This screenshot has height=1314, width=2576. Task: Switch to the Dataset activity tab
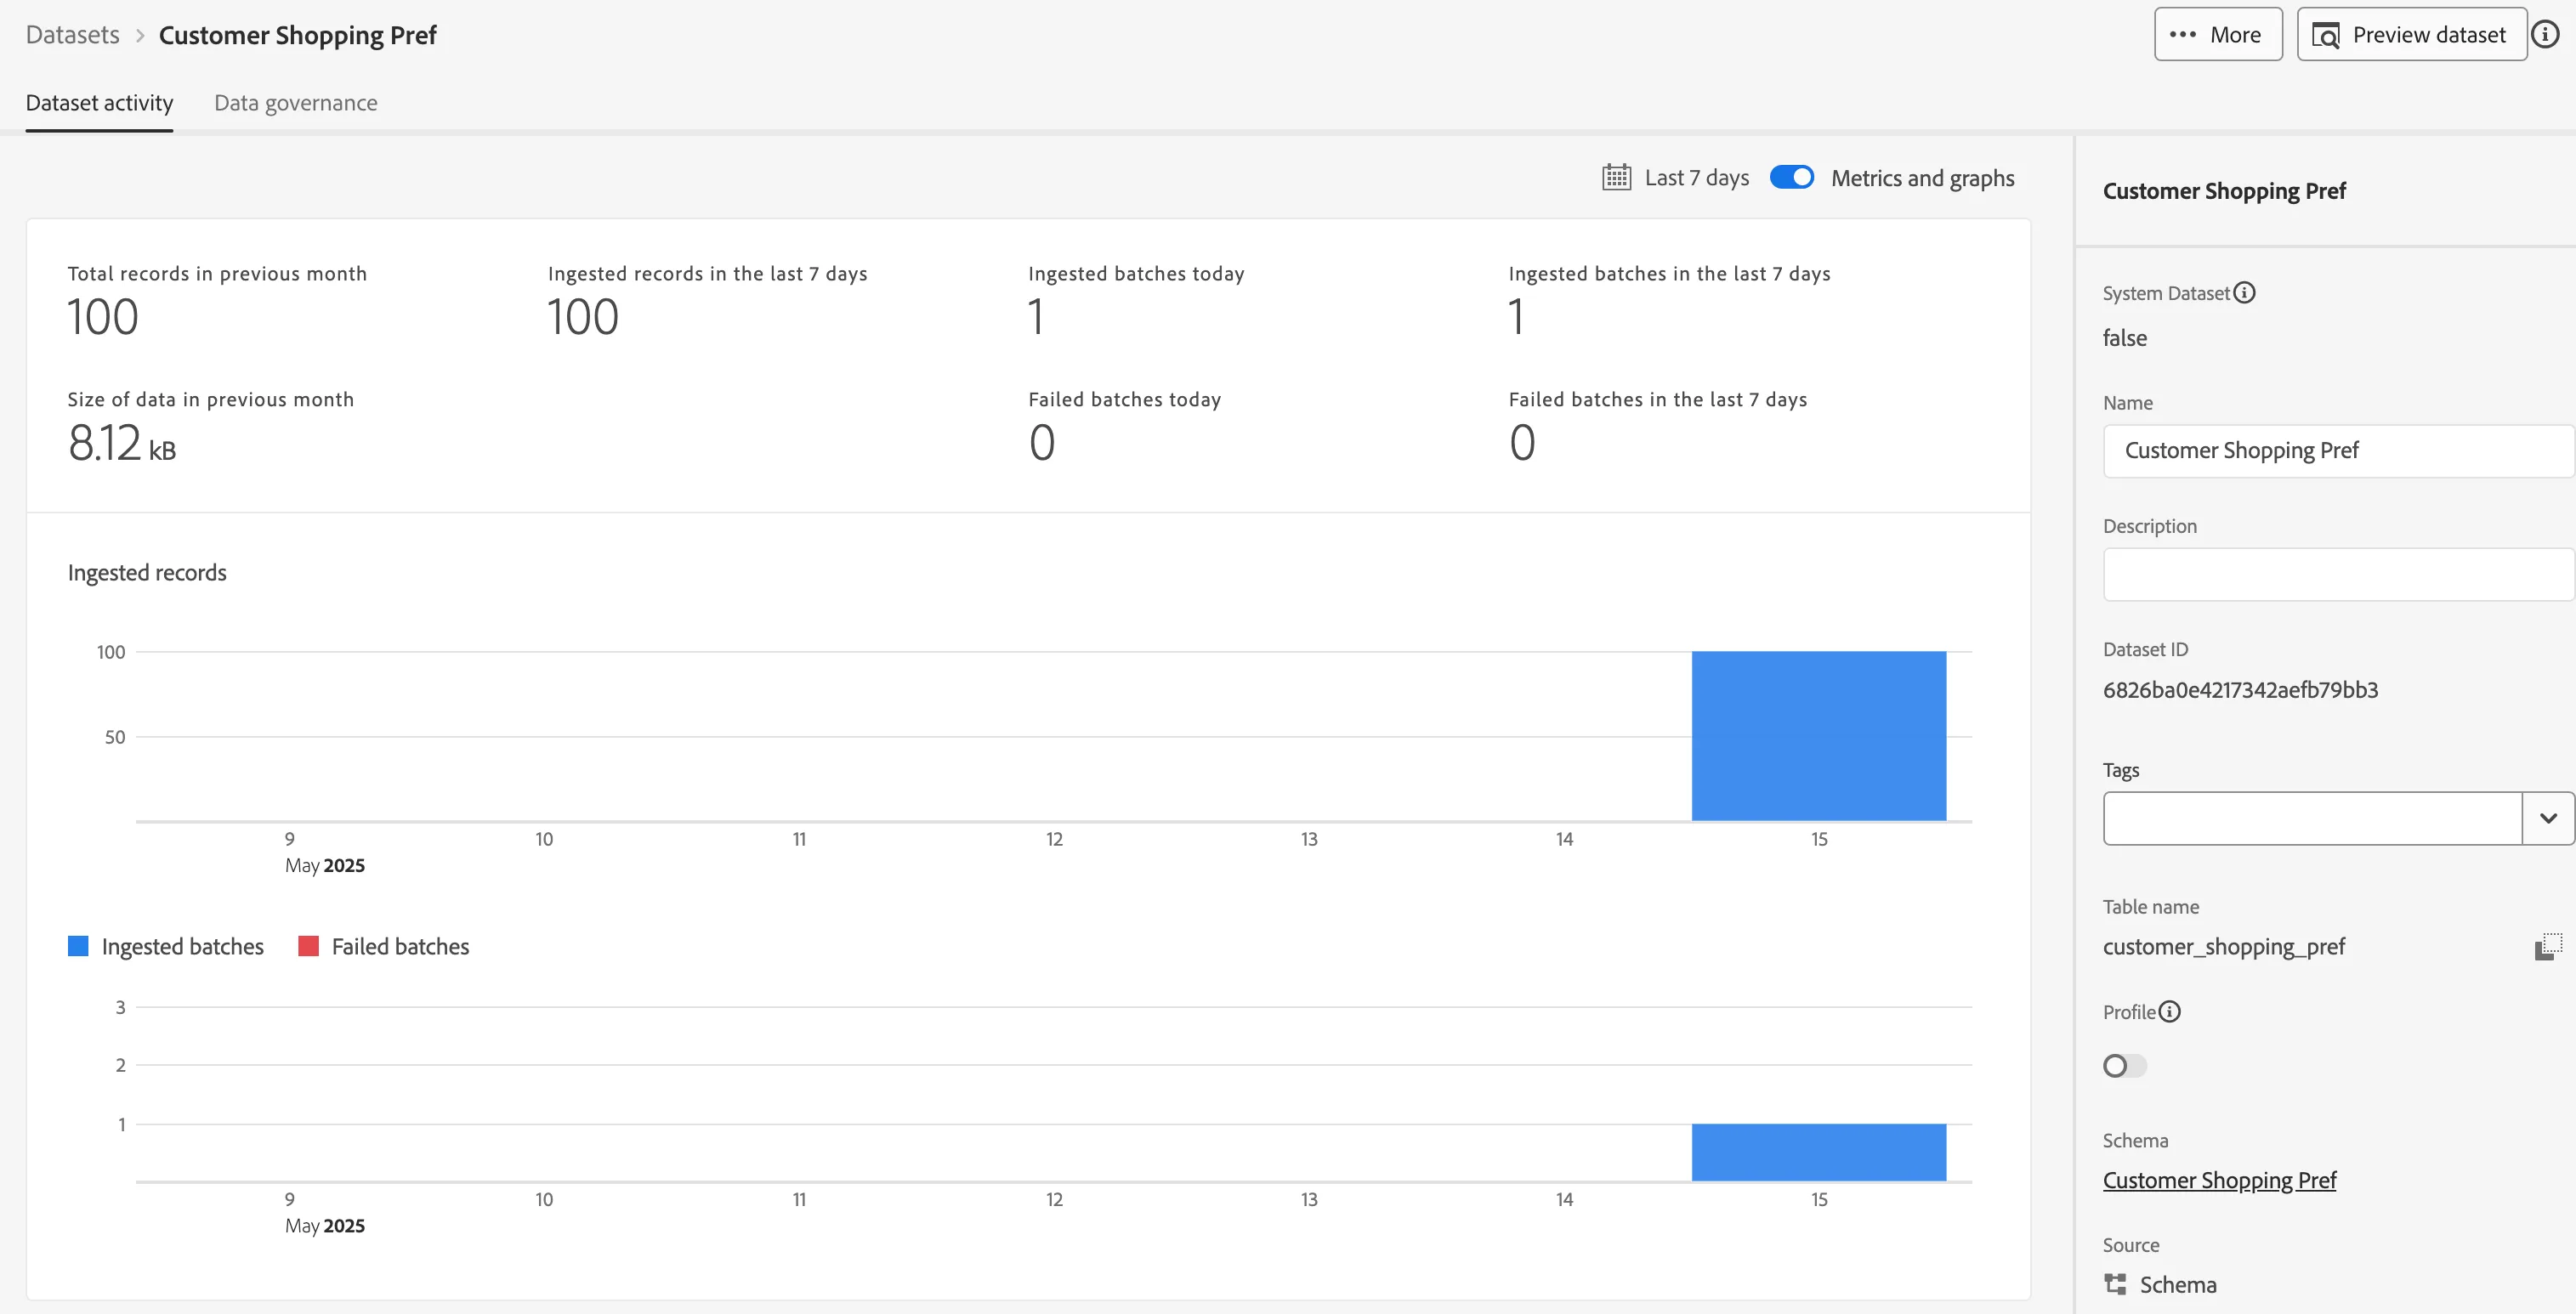pos(99,103)
